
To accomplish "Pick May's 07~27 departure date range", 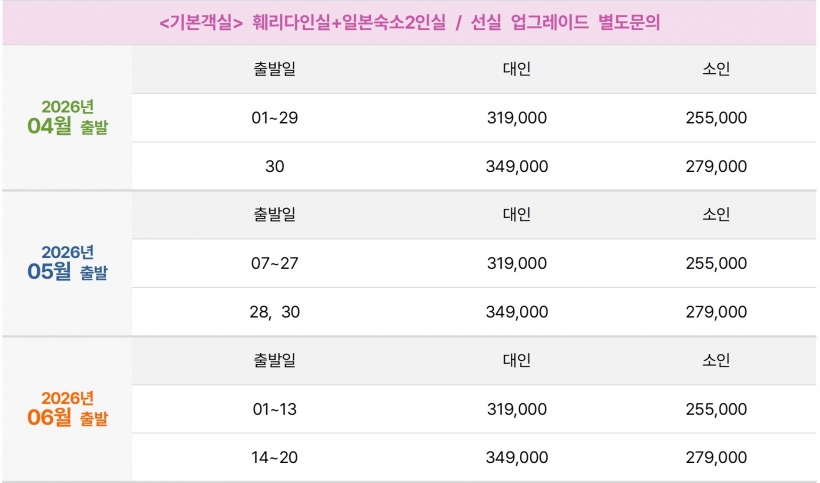I will pyautogui.click(x=275, y=263).
